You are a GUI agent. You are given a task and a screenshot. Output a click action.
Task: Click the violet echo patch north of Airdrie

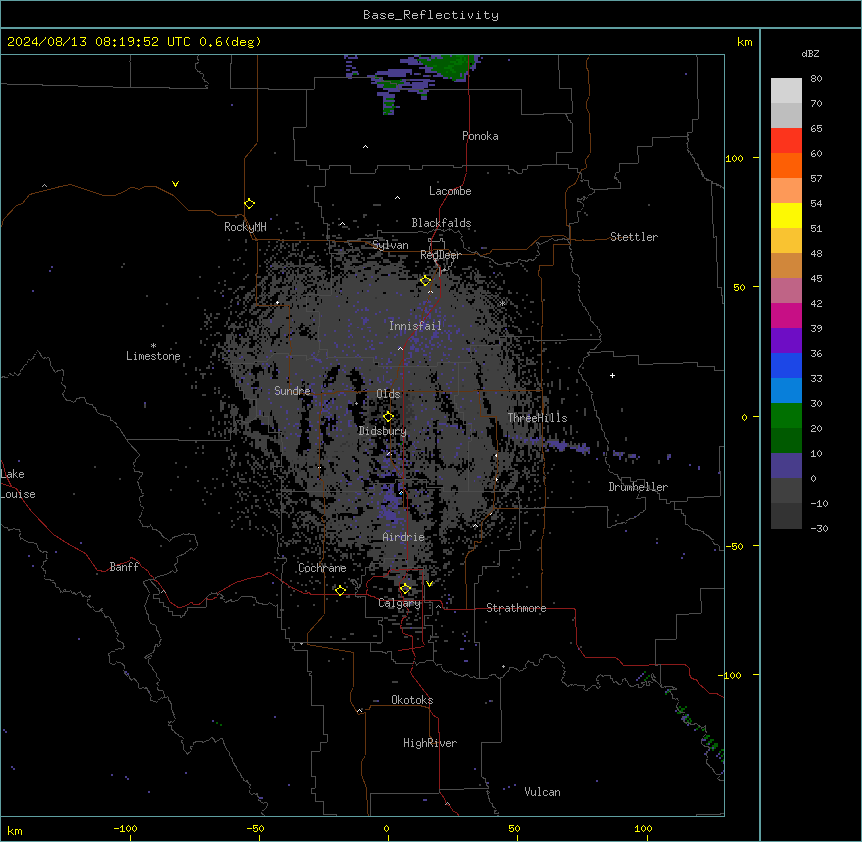pyautogui.click(x=392, y=504)
